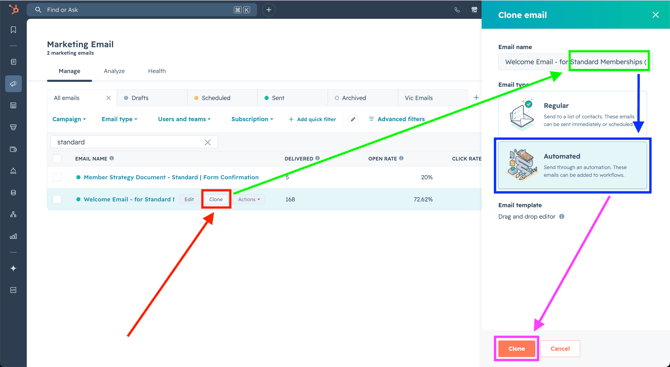670x367 pixels.
Task: Click the pencil edit filters icon
Action: tap(353, 119)
